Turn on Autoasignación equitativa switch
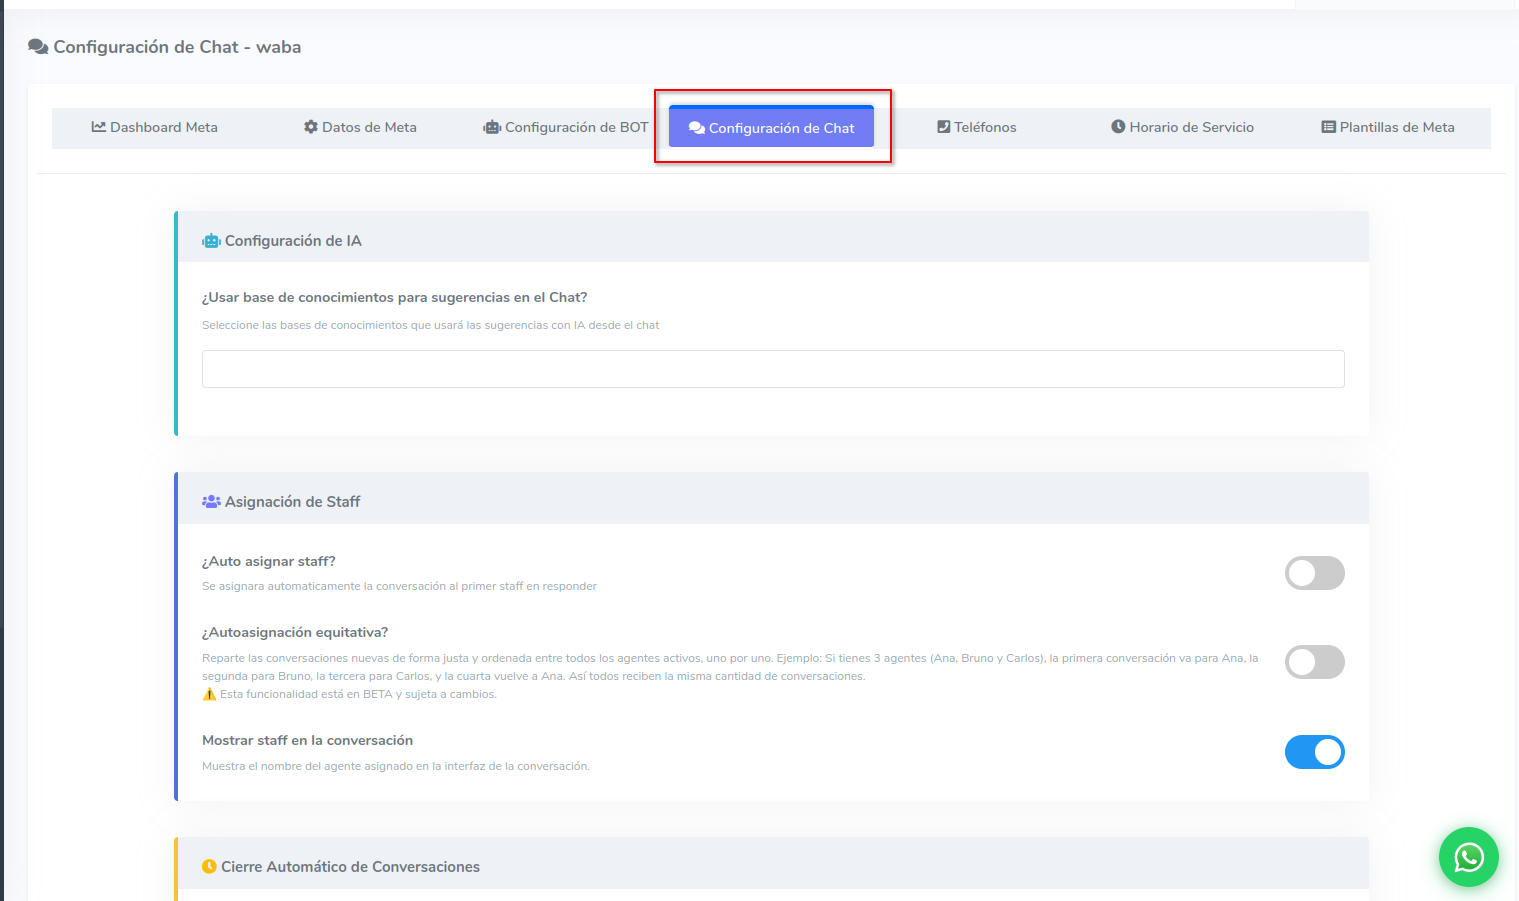The image size is (1519, 901). pyautogui.click(x=1314, y=662)
